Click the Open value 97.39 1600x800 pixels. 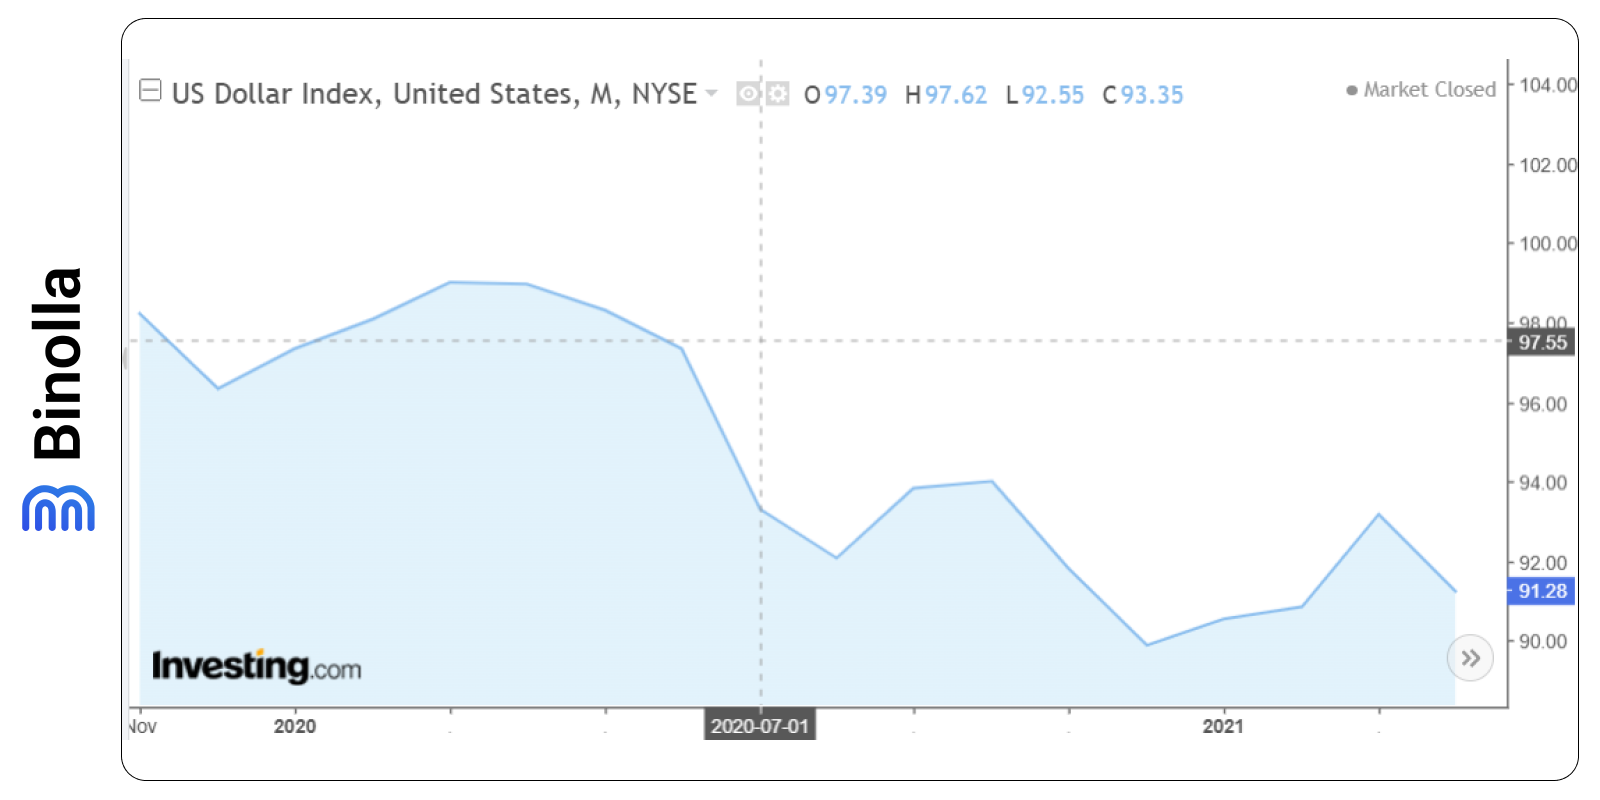[855, 95]
